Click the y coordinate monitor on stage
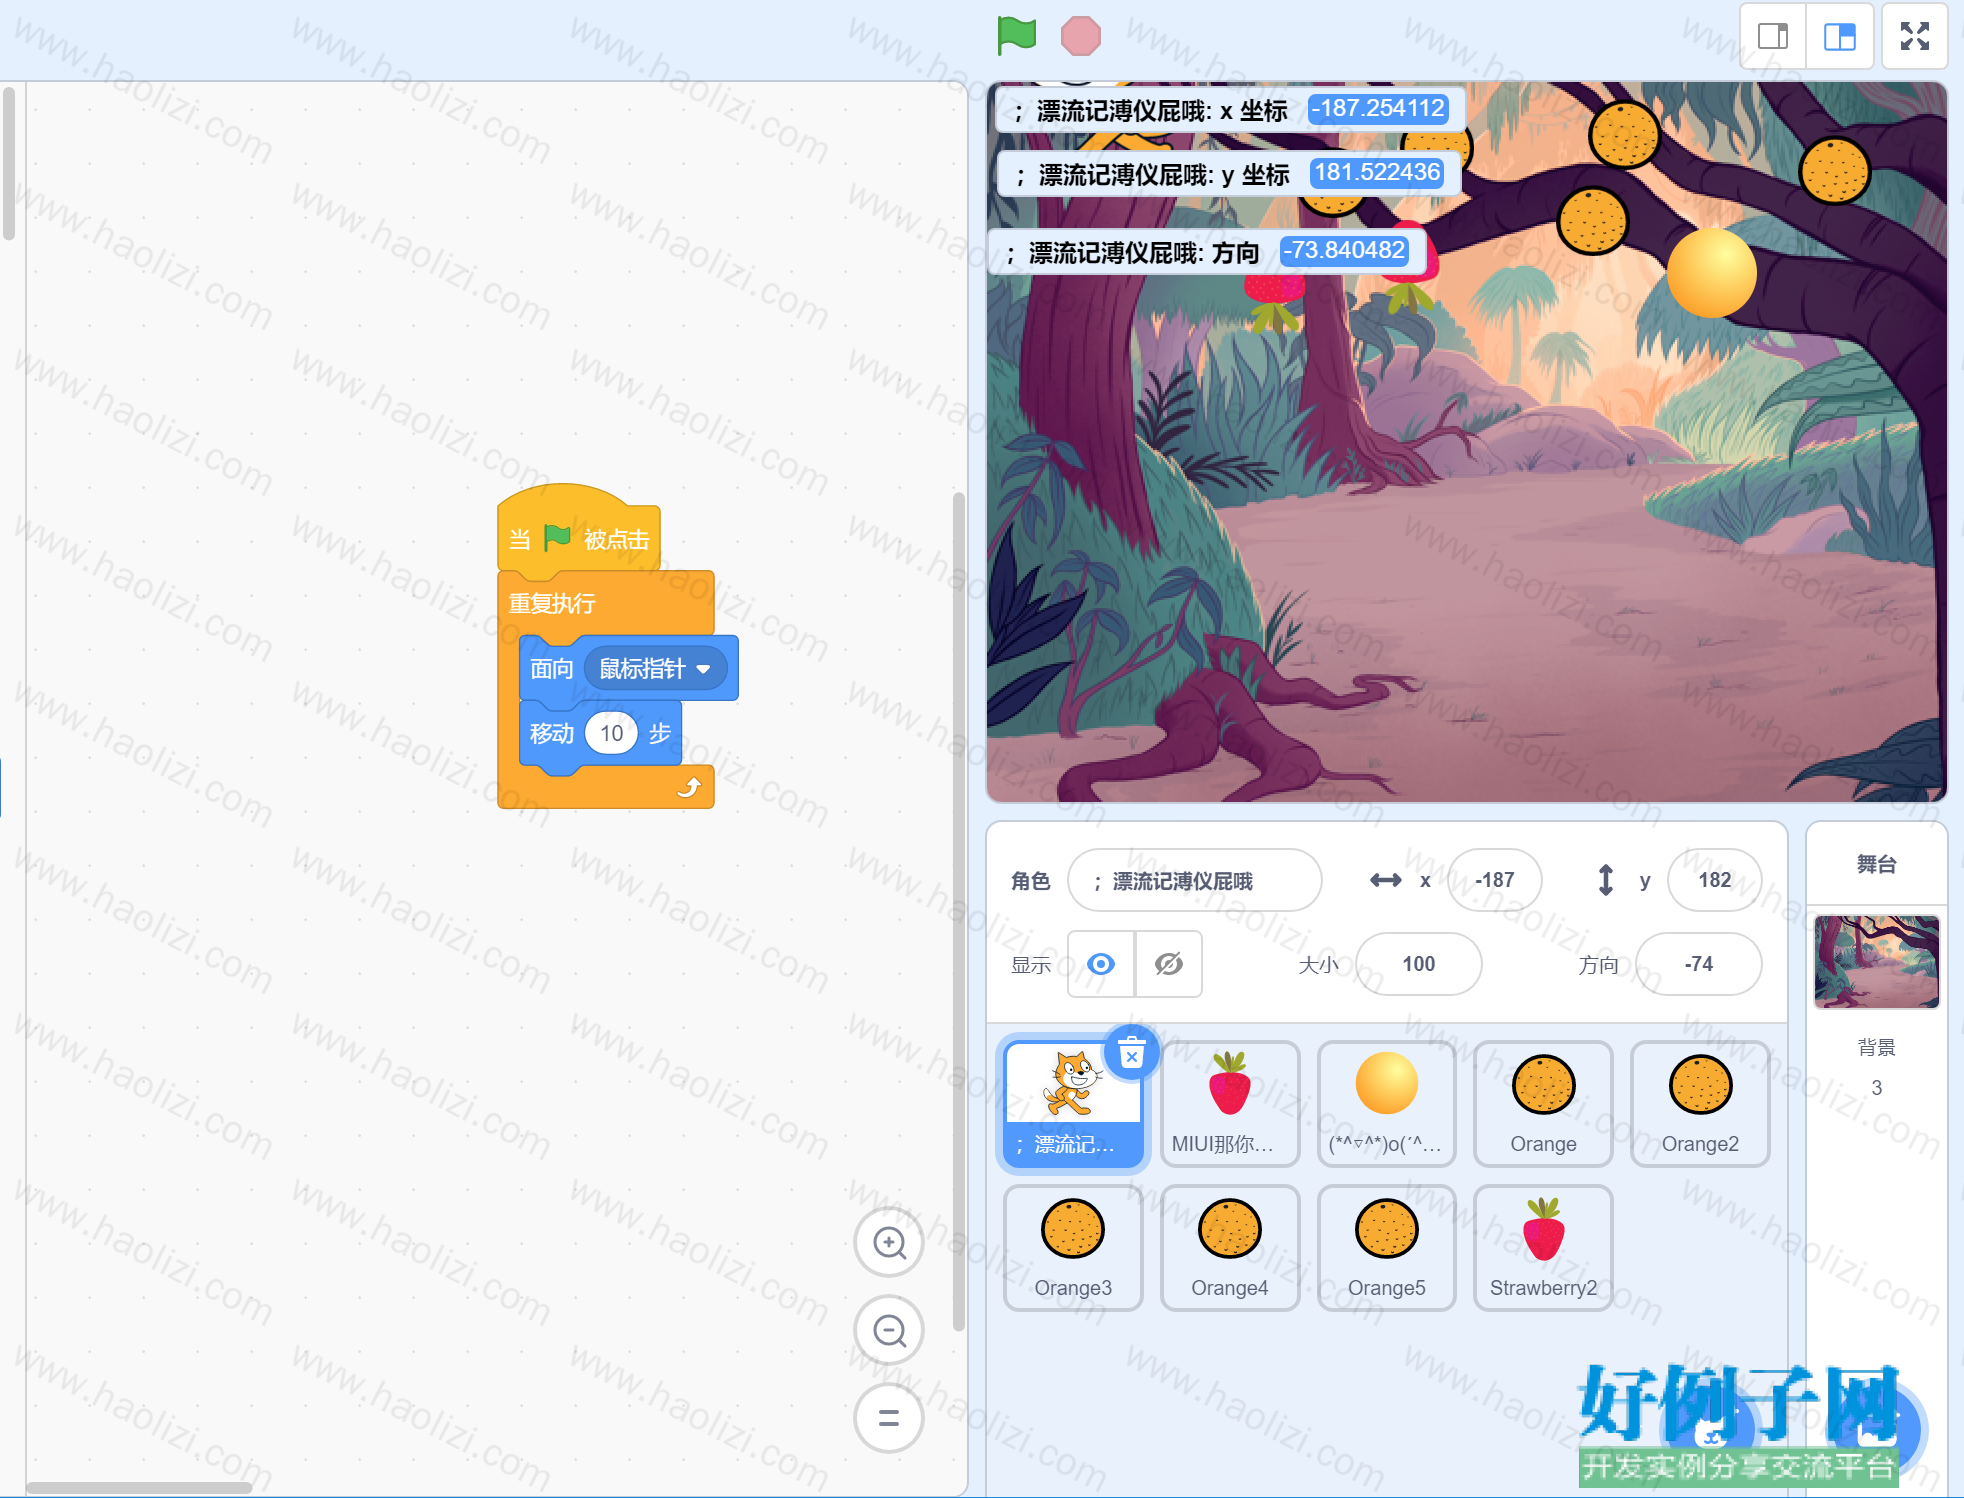 [x=1229, y=174]
